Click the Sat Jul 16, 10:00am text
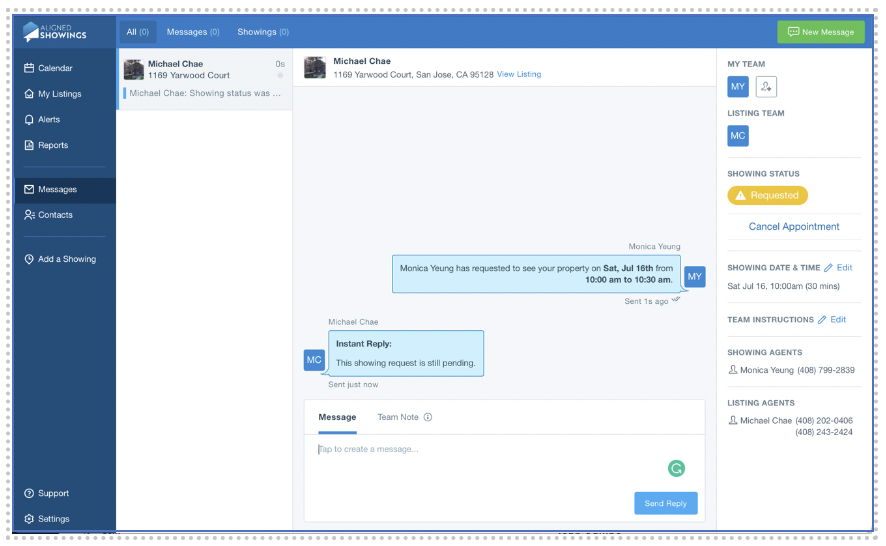 [x=783, y=287]
